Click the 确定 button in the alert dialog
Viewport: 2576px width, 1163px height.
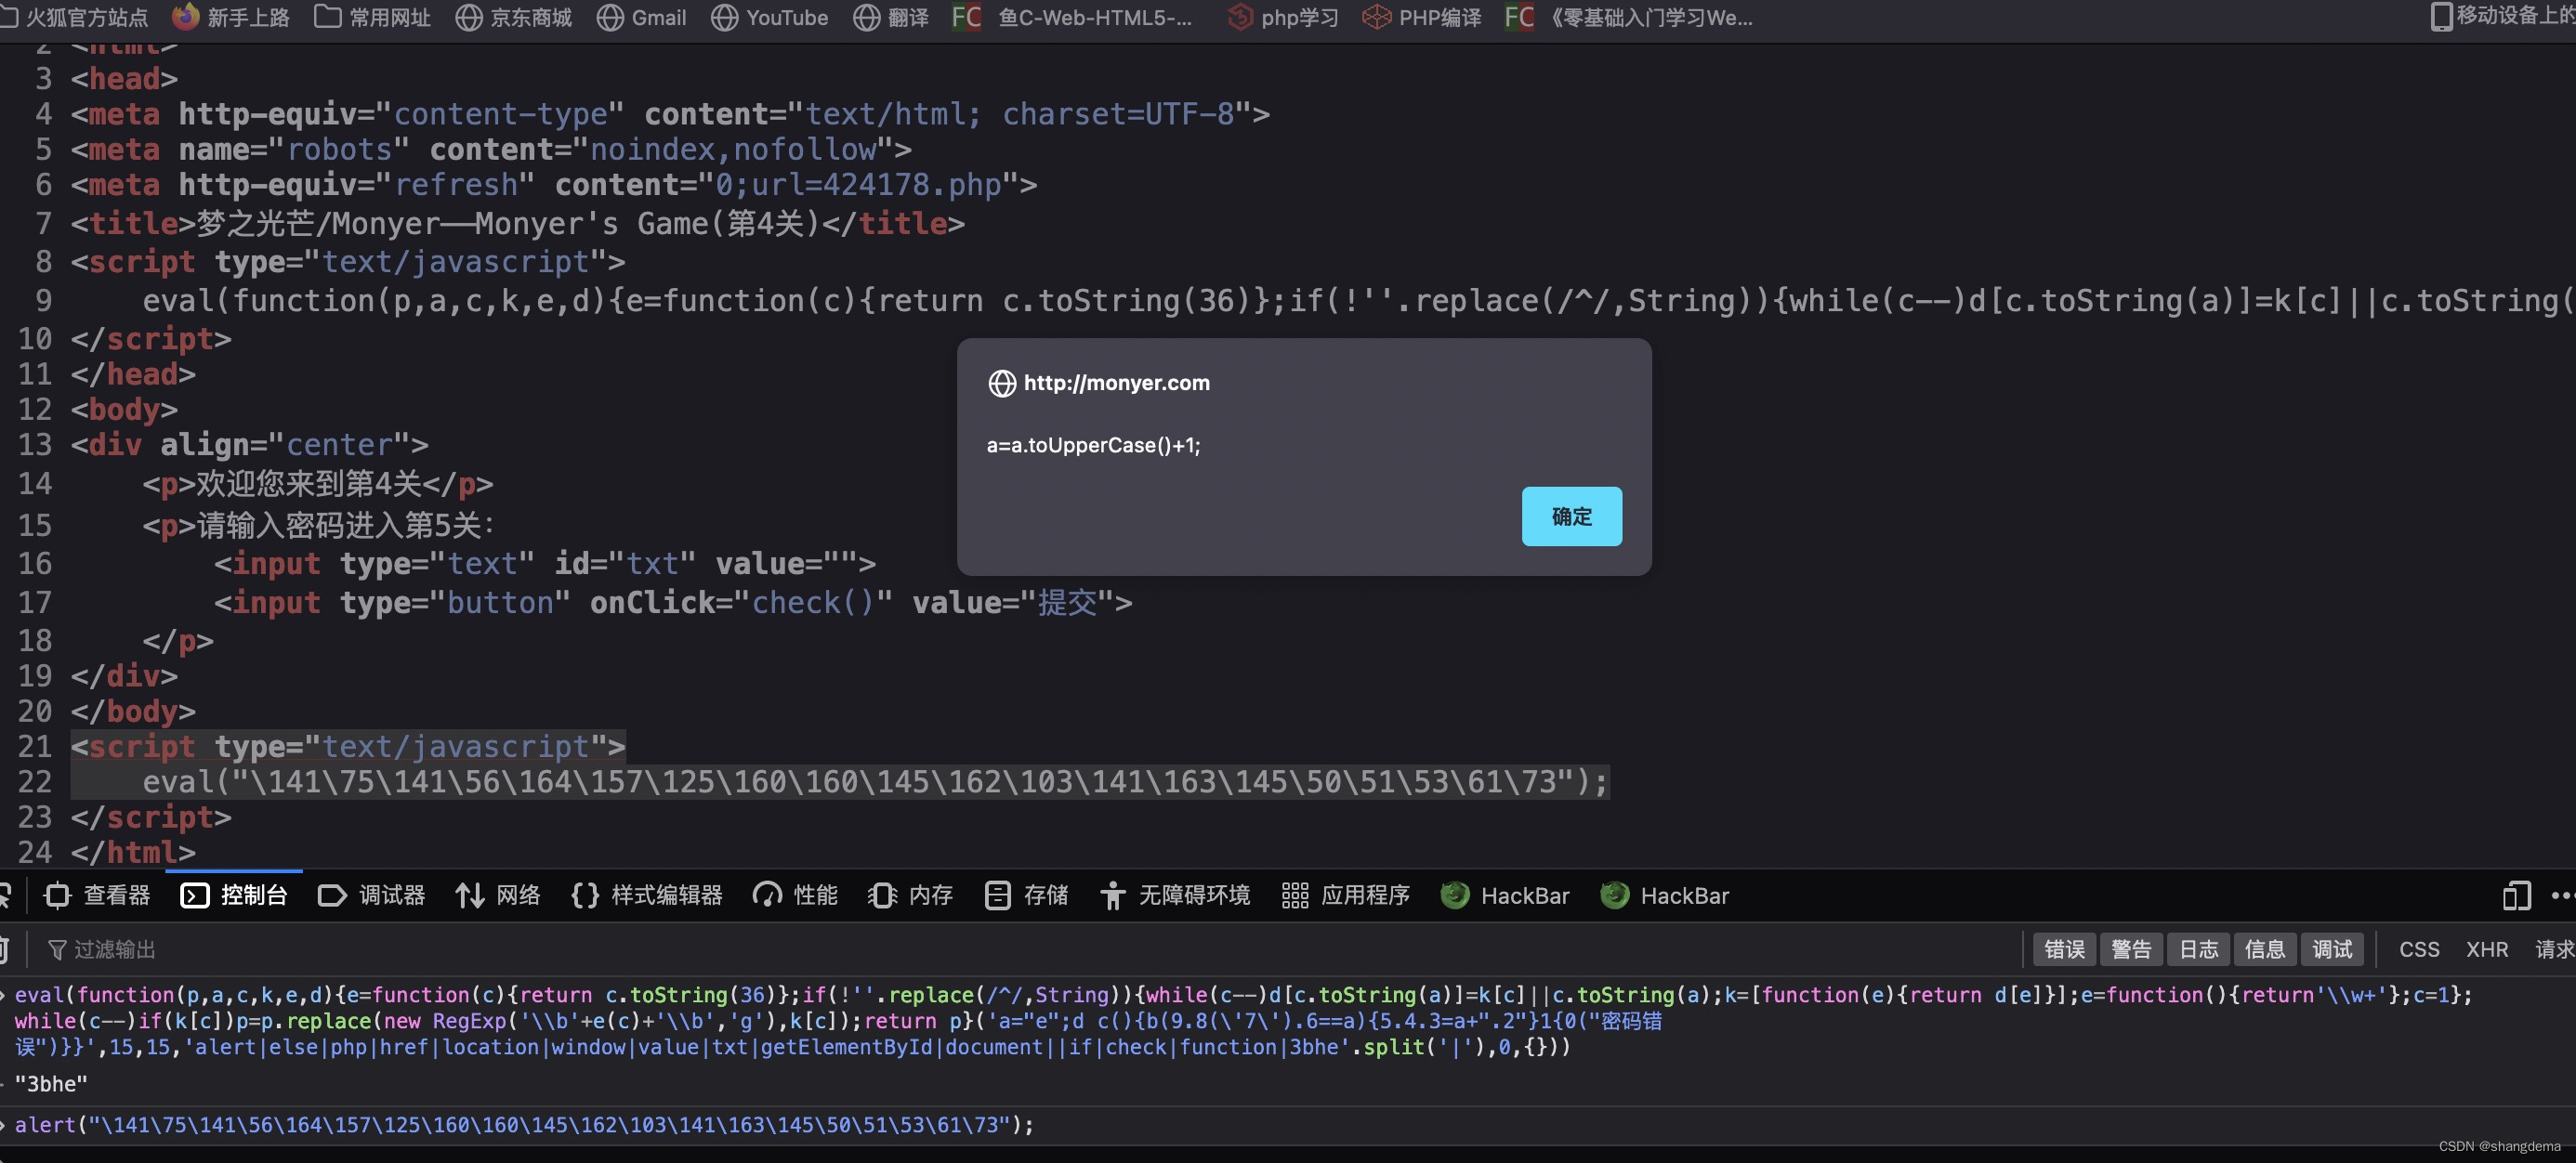coord(1571,516)
